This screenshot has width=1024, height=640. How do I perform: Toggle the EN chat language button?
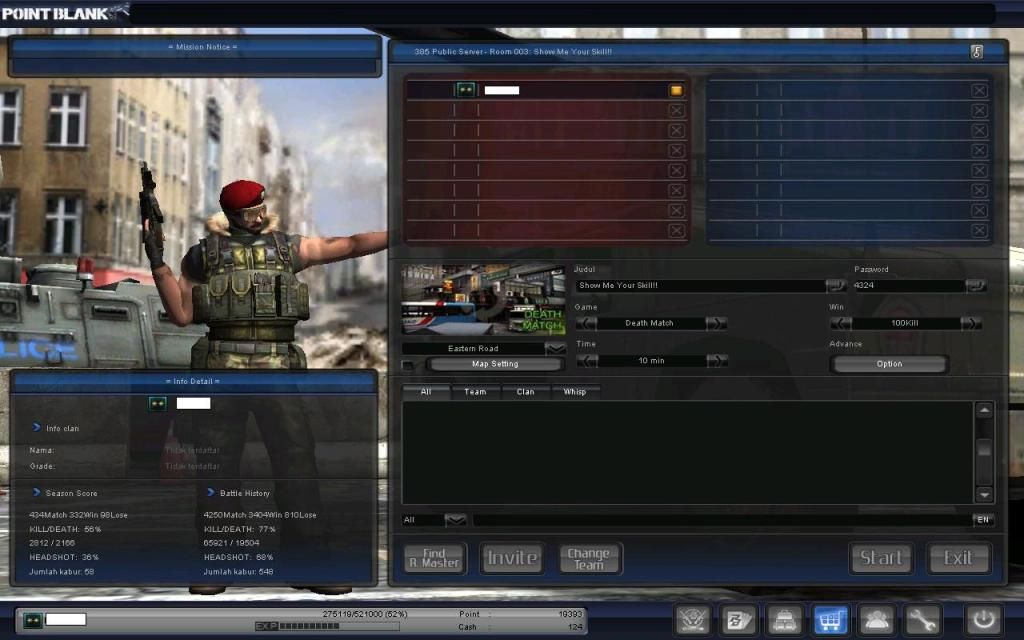click(983, 520)
